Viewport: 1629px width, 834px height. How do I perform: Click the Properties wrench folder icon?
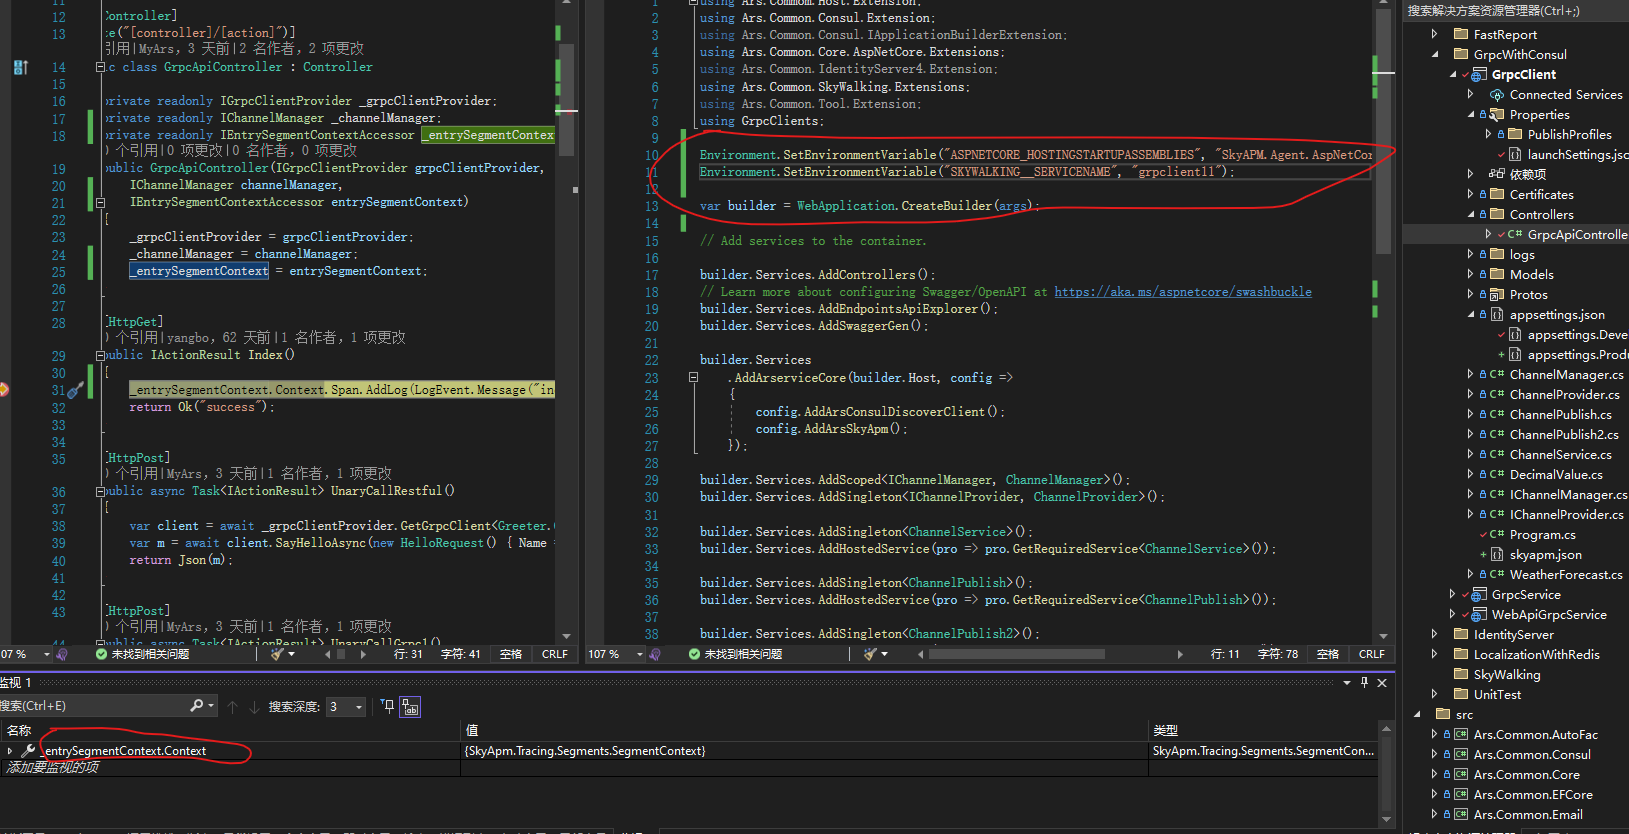tap(1497, 115)
